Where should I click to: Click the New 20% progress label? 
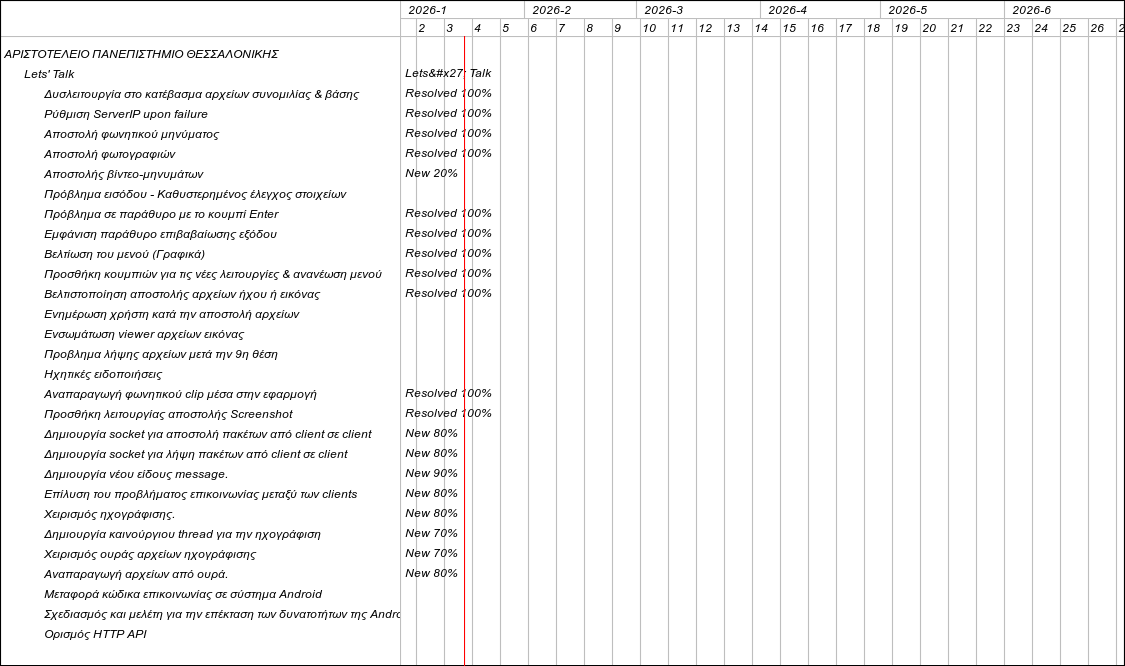click(431, 174)
